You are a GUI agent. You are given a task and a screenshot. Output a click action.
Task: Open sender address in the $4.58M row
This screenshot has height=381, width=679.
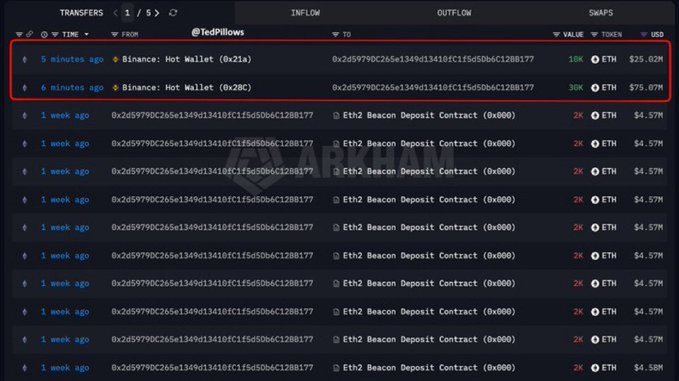pos(212,368)
